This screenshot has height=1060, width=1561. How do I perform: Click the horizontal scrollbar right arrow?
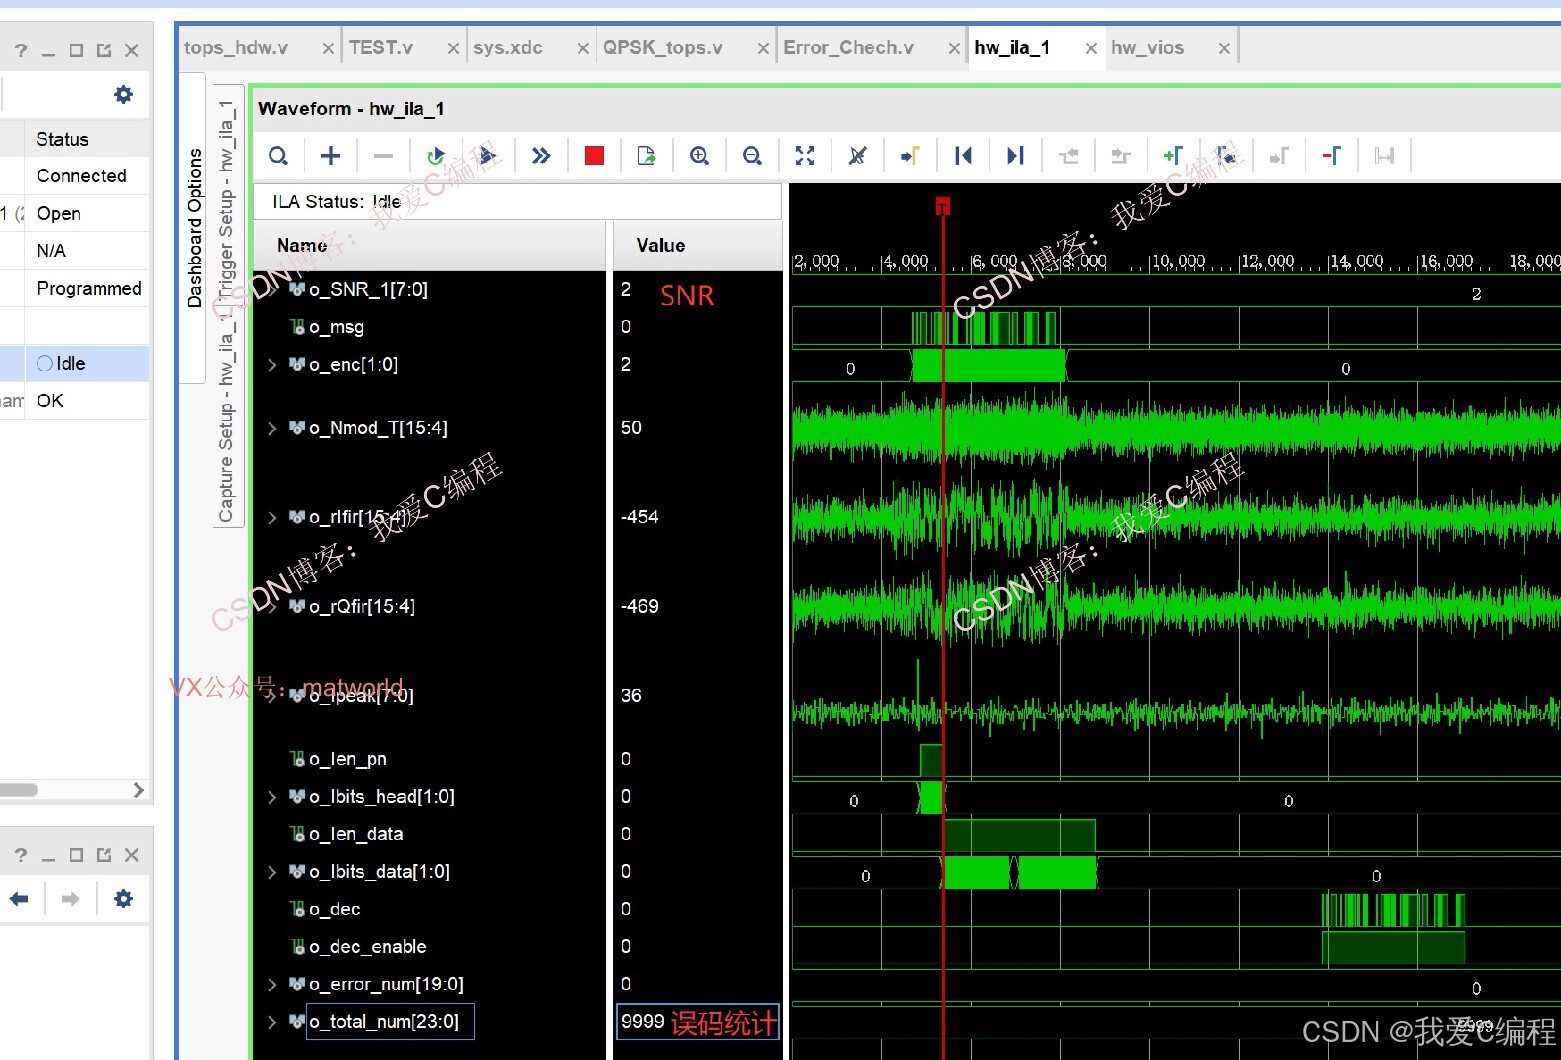(138, 790)
